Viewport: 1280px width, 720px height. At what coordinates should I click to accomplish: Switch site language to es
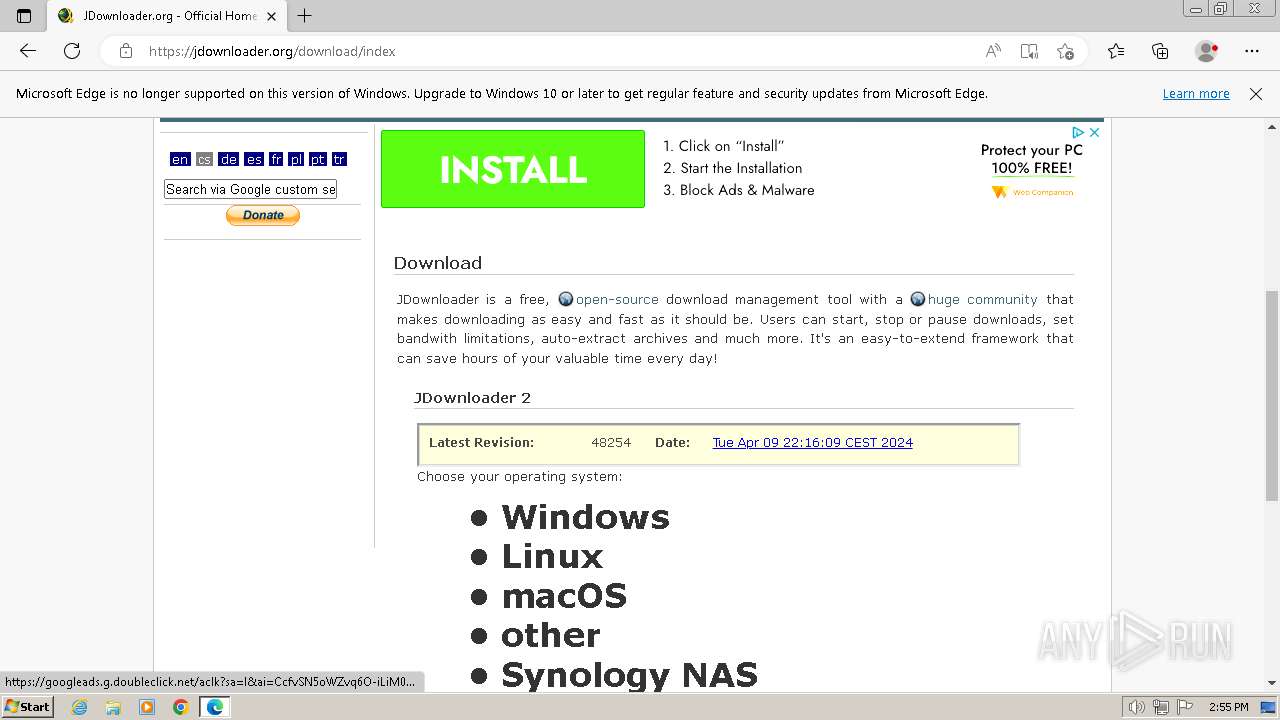click(254, 159)
